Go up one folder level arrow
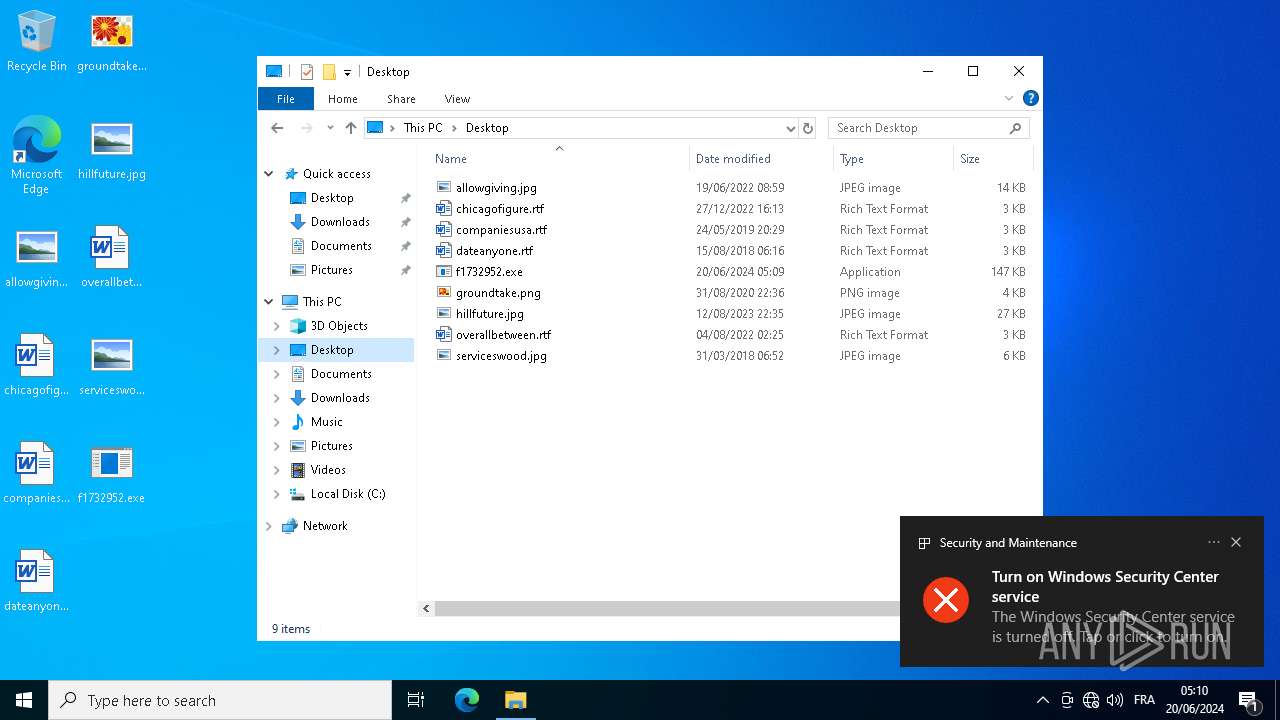Image resolution: width=1280 pixels, height=720 pixels. click(350, 128)
